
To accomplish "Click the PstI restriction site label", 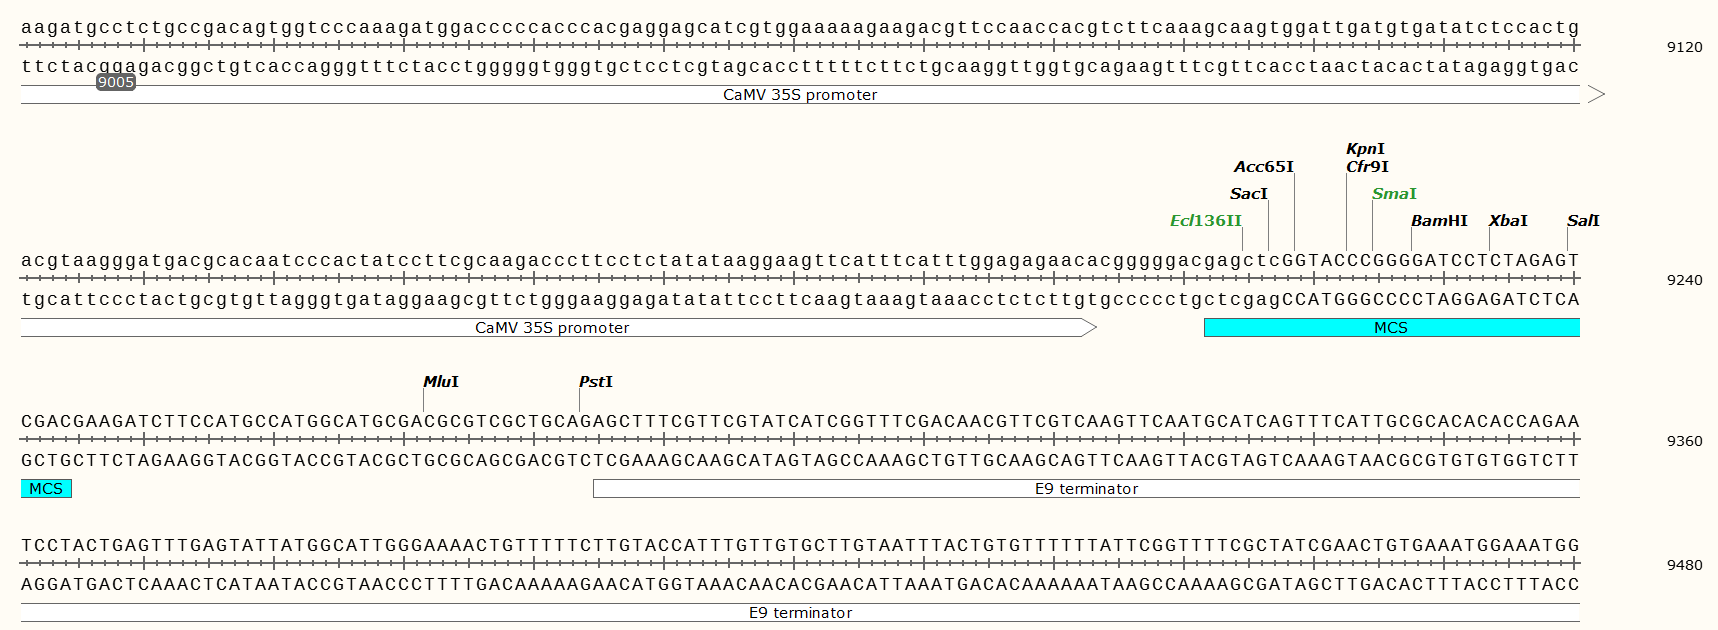I will [x=595, y=382].
